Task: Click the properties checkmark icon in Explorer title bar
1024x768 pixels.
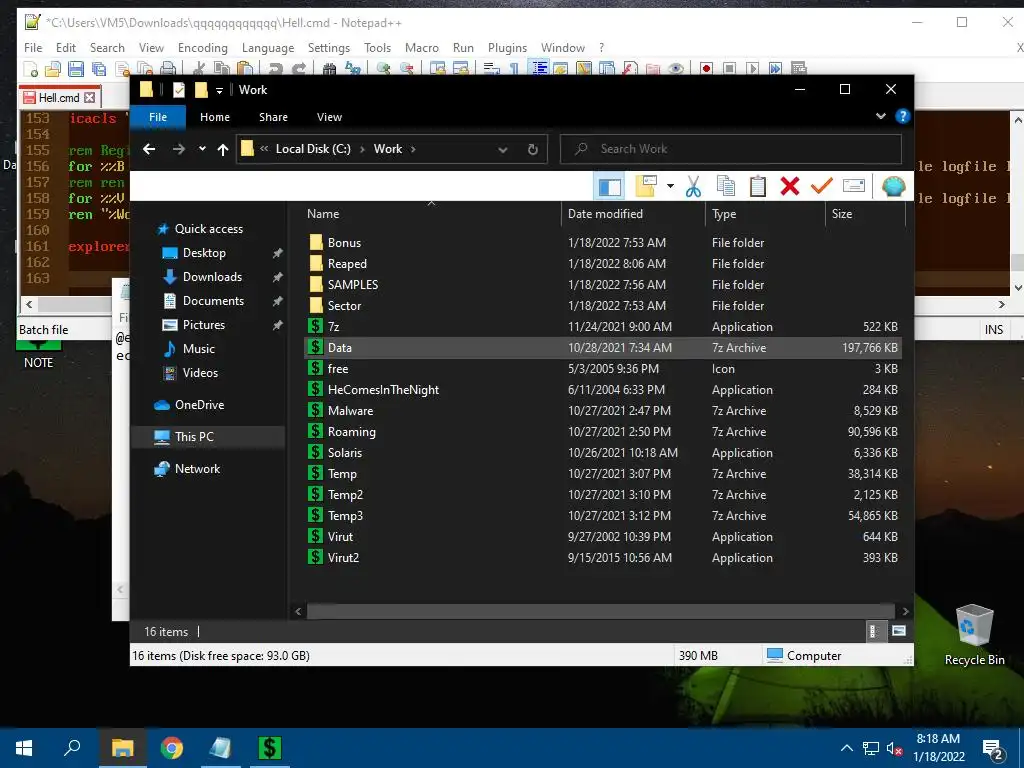Action: point(179,89)
